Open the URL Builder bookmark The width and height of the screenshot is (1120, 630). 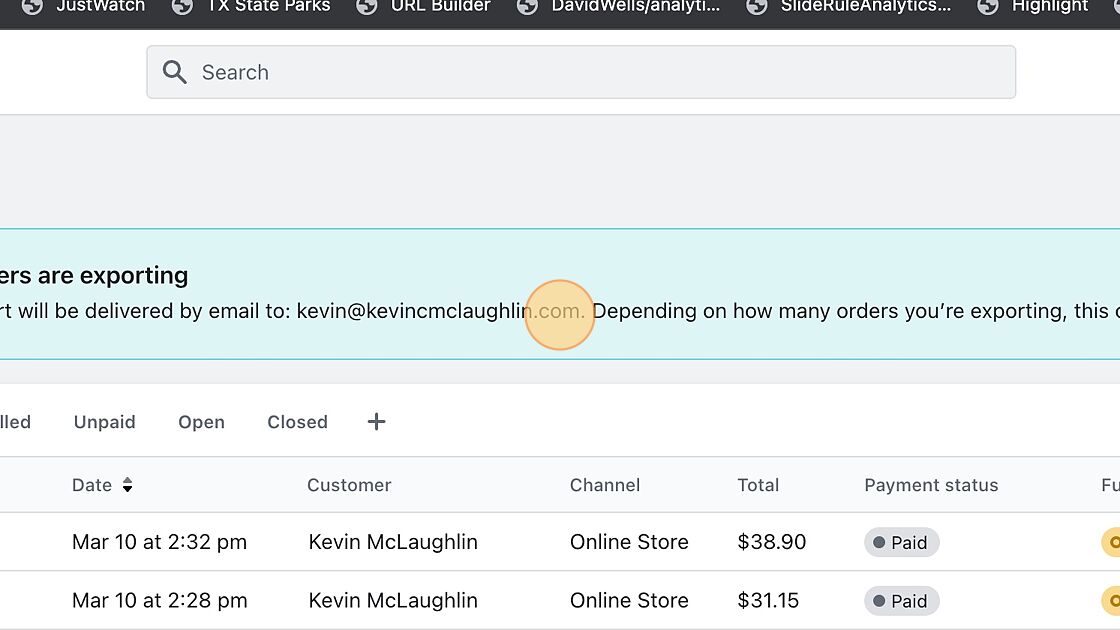[440, 7]
